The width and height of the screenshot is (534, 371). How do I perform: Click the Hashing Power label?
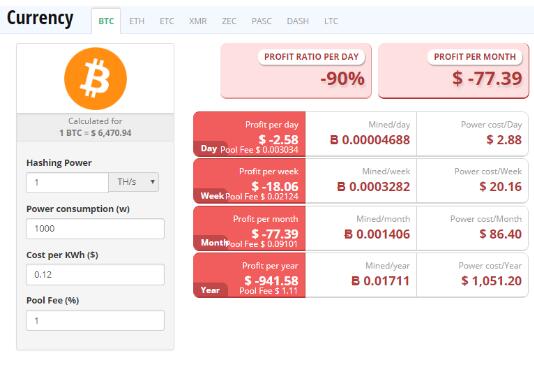[x=59, y=163]
